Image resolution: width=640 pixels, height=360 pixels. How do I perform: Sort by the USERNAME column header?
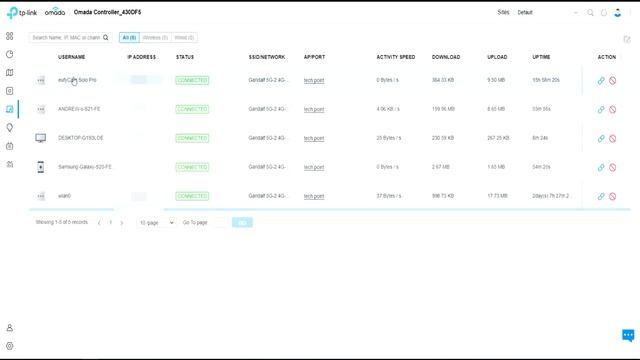71,57
